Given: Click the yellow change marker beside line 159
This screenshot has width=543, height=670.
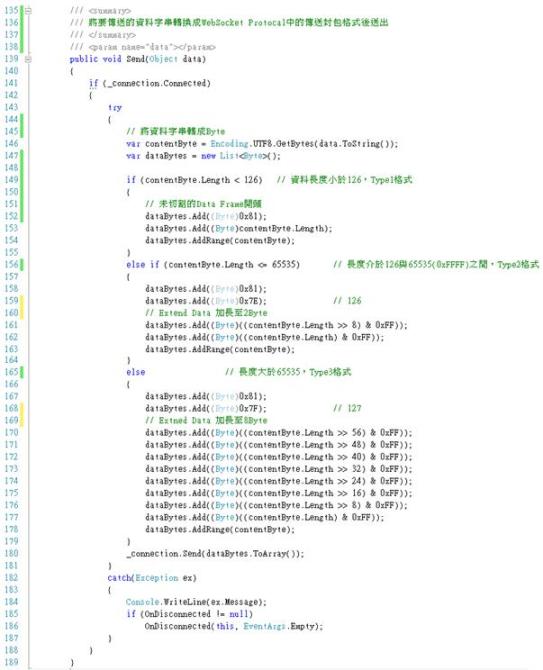Looking at the screenshot, I should click(x=22, y=307).
